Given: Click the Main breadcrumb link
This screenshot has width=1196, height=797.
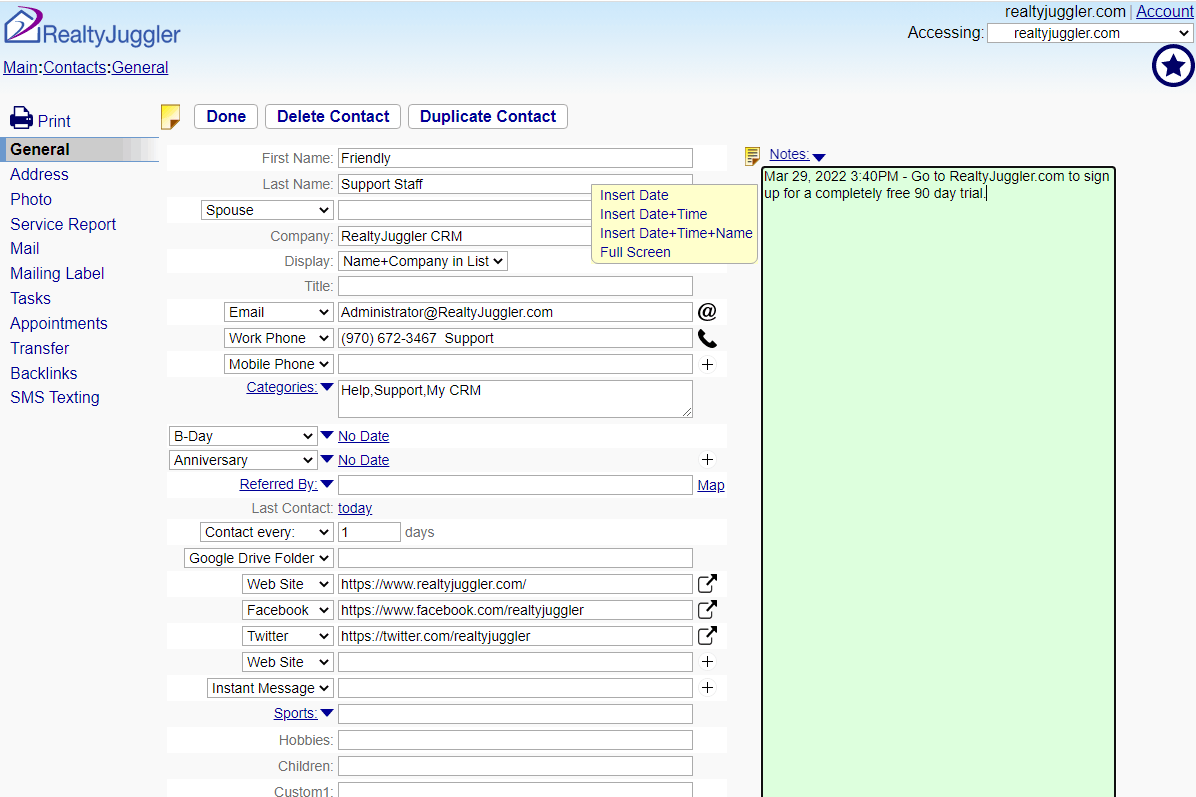Looking at the screenshot, I should pyautogui.click(x=21, y=67).
